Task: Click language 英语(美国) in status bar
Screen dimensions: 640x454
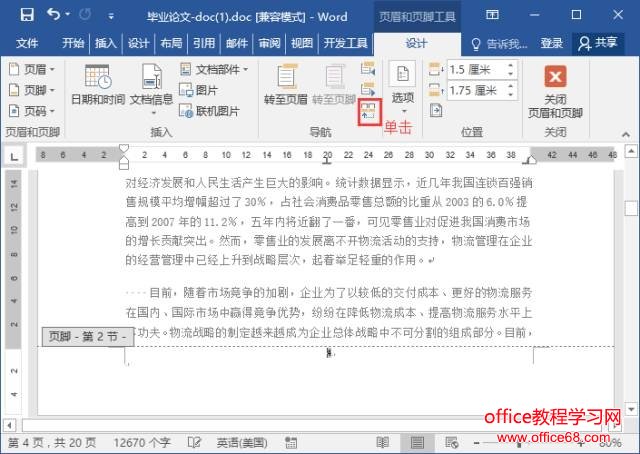Action: point(242,443)
